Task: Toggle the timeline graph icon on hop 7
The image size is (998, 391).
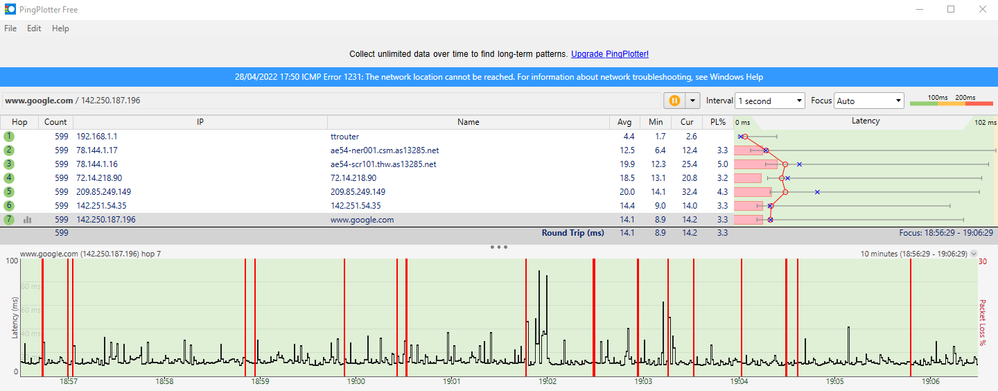Action: click(27, 220)
